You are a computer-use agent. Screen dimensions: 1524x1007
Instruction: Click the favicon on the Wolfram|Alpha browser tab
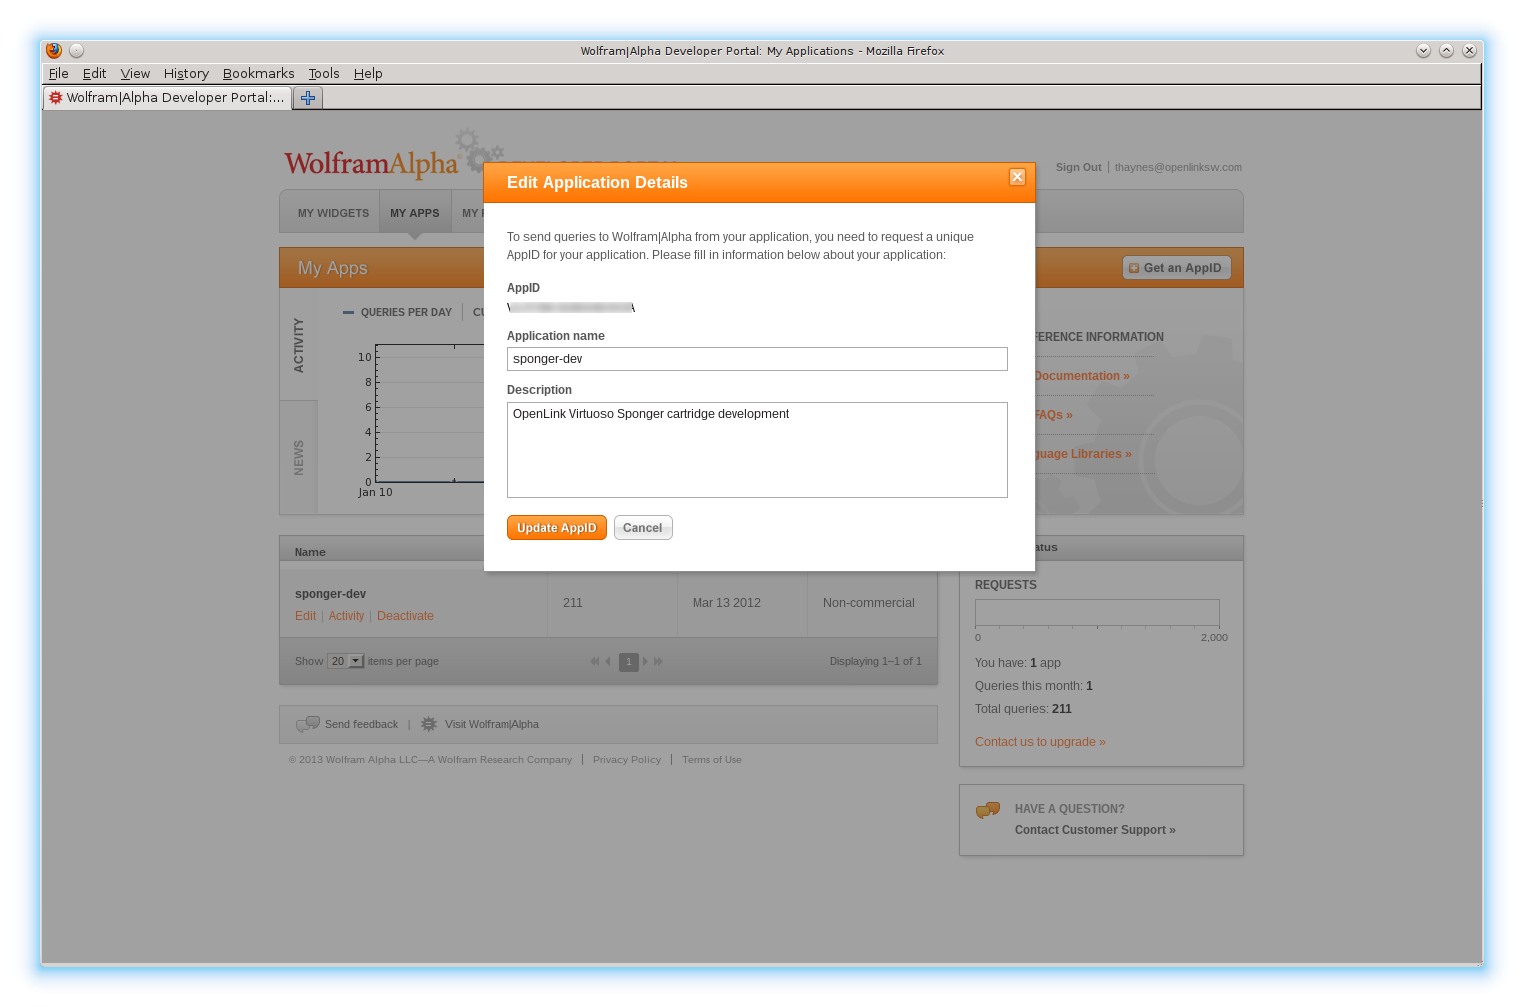[x=56, y=98]
